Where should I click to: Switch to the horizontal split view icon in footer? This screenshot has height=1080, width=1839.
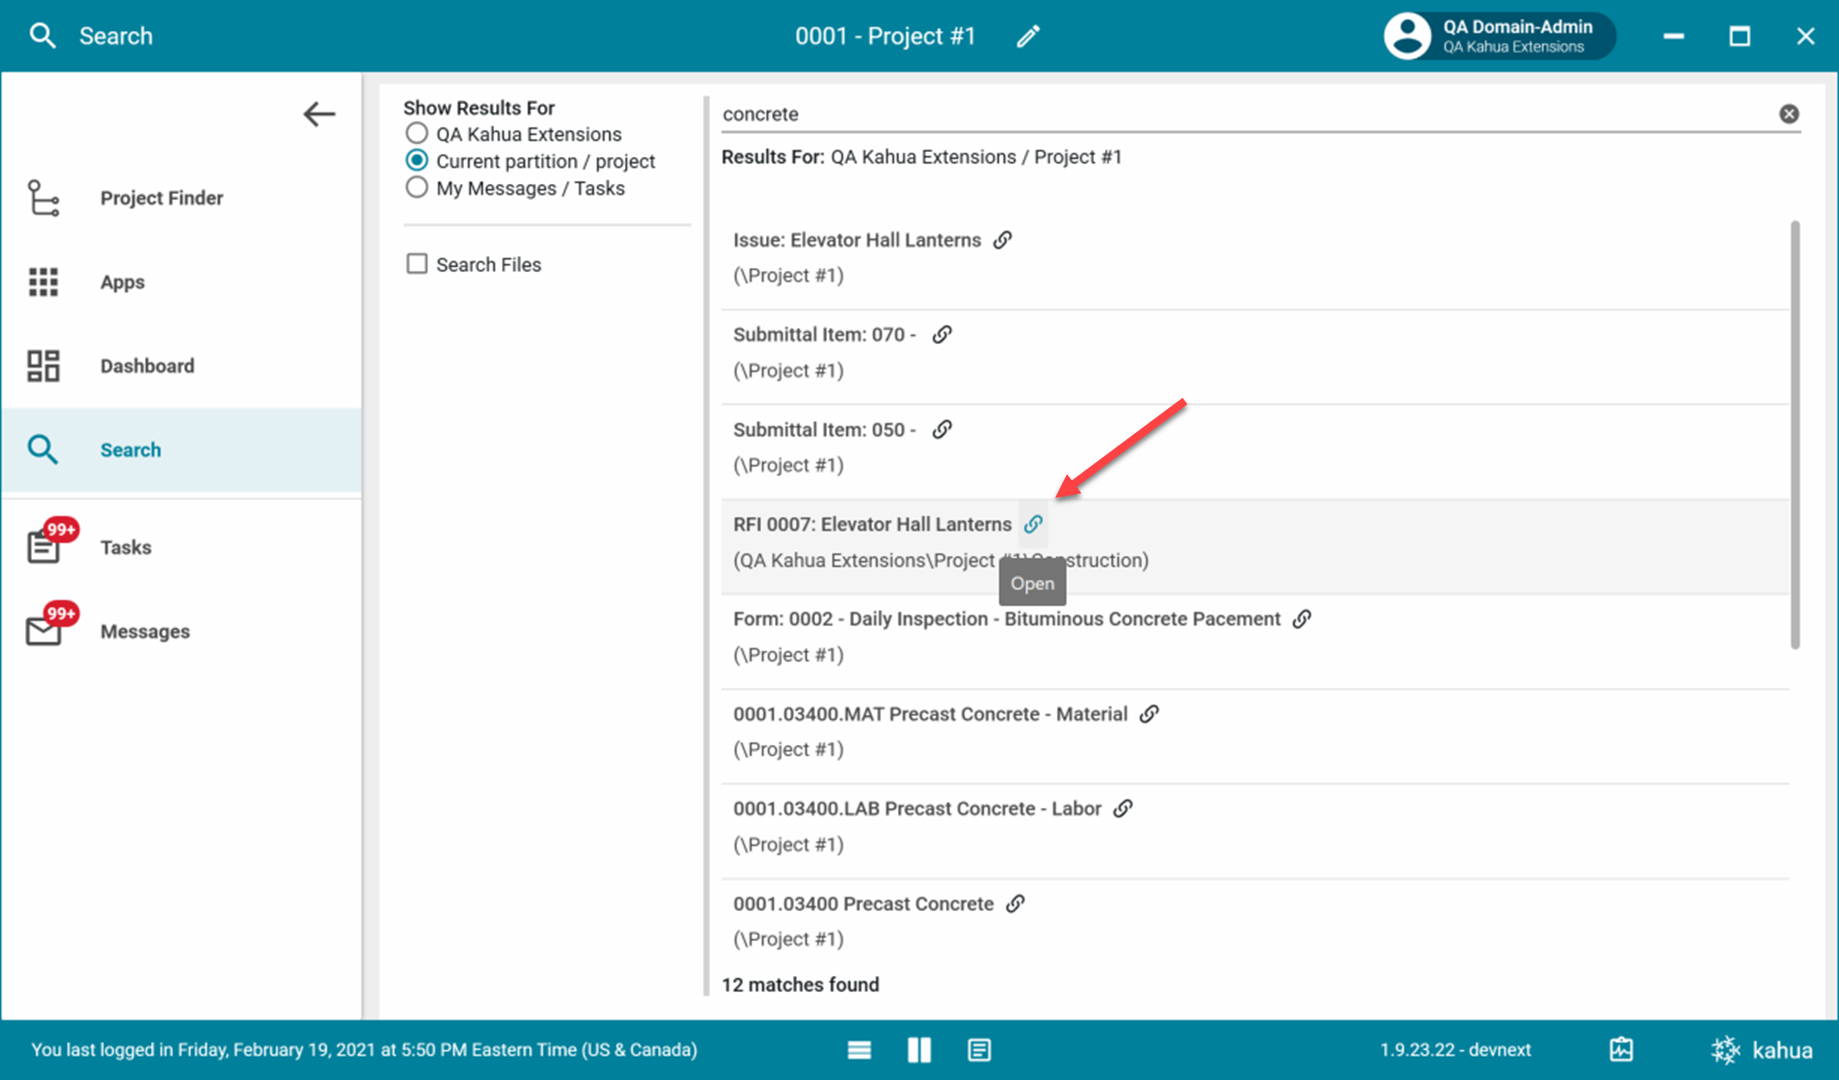point(859,1050)
